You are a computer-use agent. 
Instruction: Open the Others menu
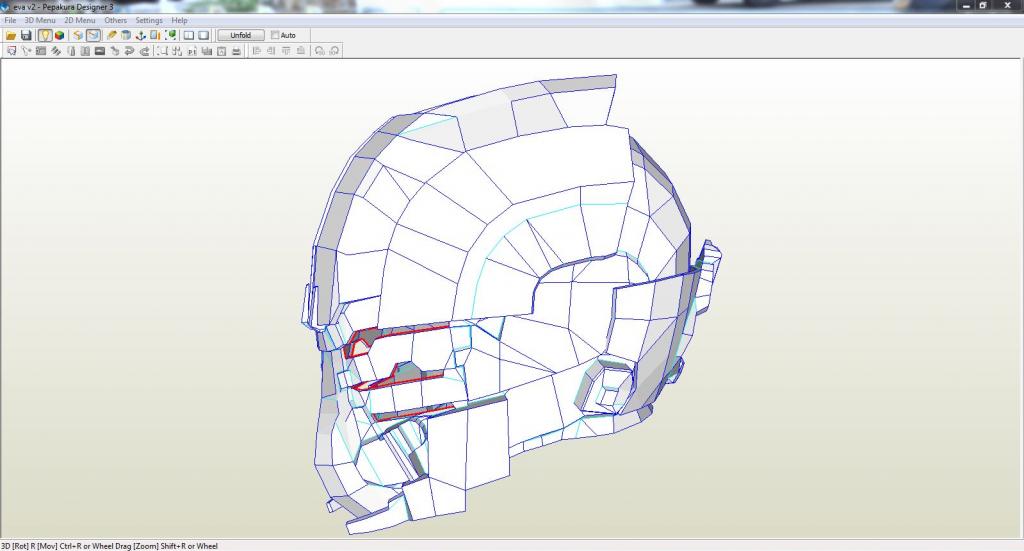point(116,20)
